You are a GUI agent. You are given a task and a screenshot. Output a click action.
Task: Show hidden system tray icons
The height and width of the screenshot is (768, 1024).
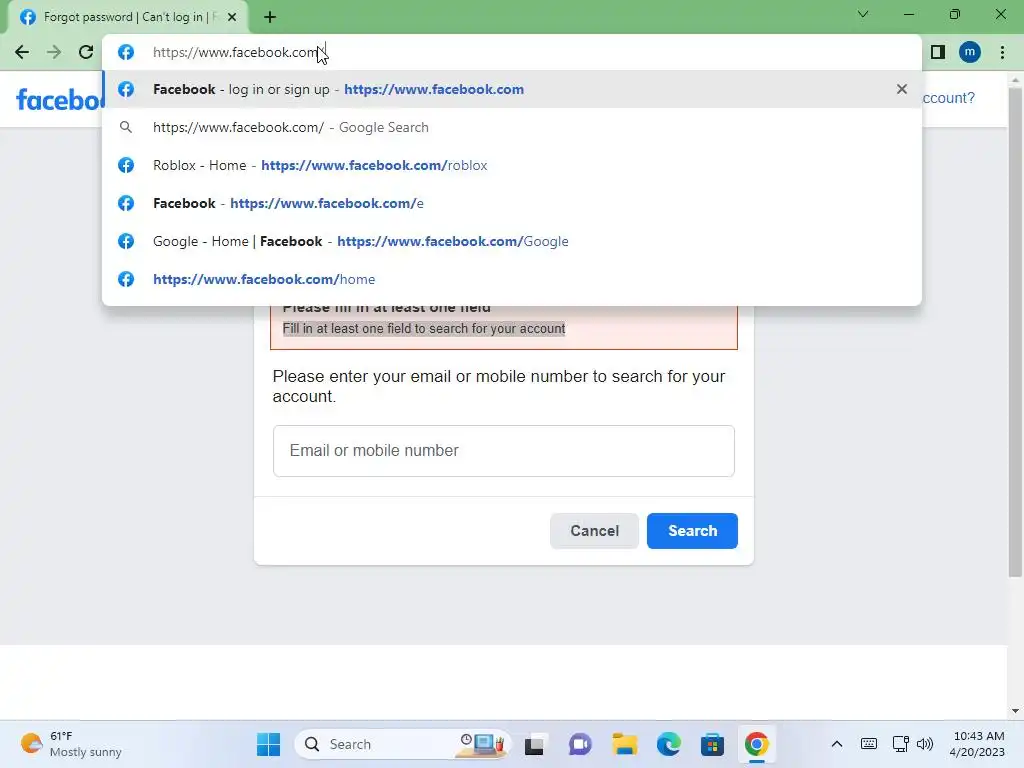click(x=837, y=744)
